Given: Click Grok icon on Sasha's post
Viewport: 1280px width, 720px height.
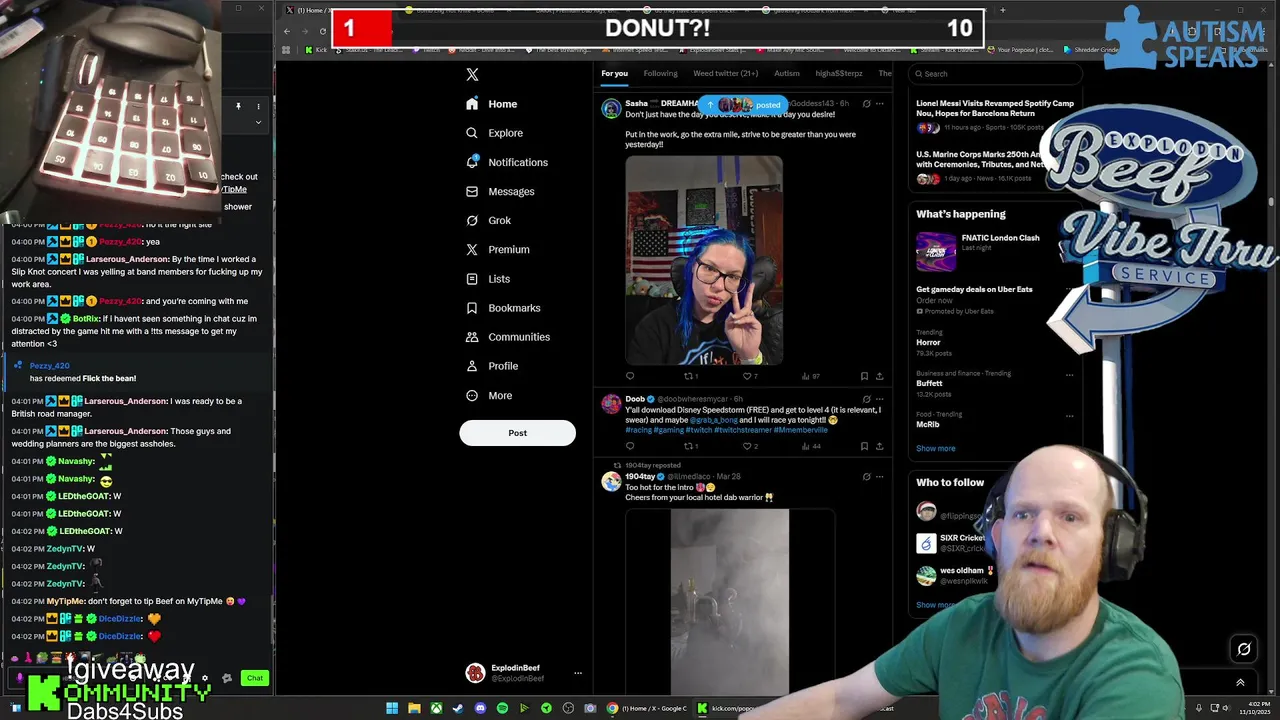Looking at the screenshot, I should 866,103.
